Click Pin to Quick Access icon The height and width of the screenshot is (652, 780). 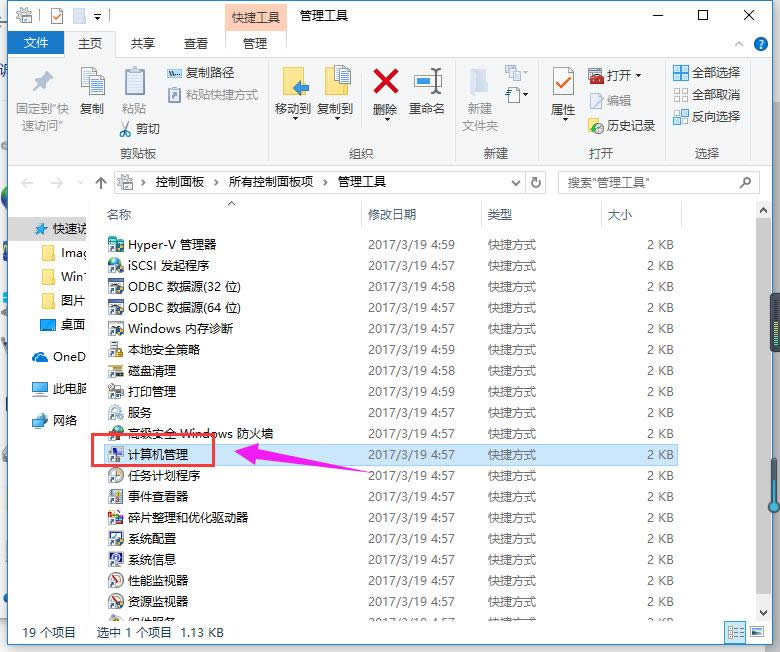[x=41, y=82]
